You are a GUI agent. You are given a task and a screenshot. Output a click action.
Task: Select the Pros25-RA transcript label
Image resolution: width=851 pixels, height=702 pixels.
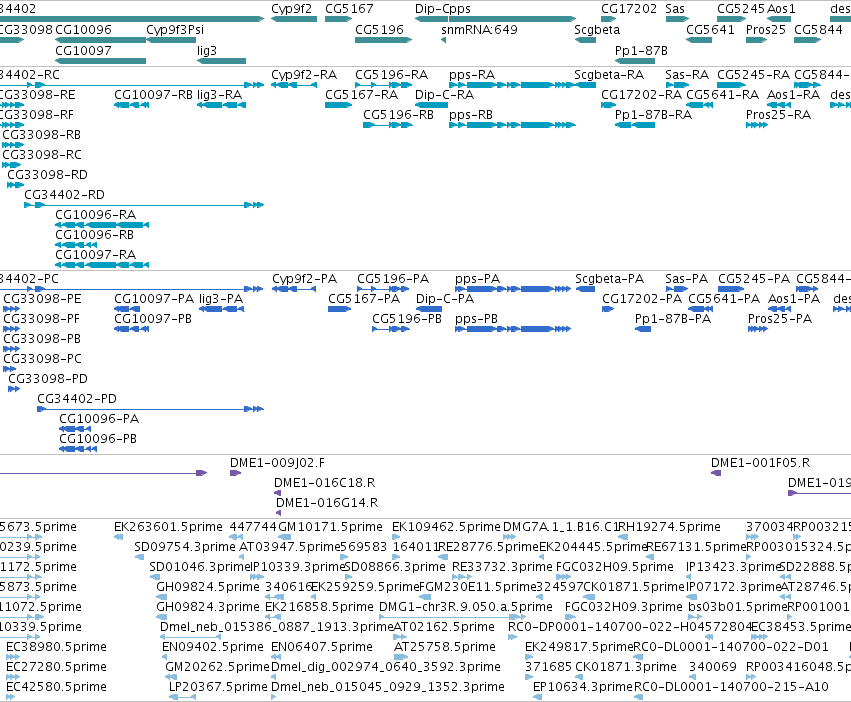(x=778, y=115)
